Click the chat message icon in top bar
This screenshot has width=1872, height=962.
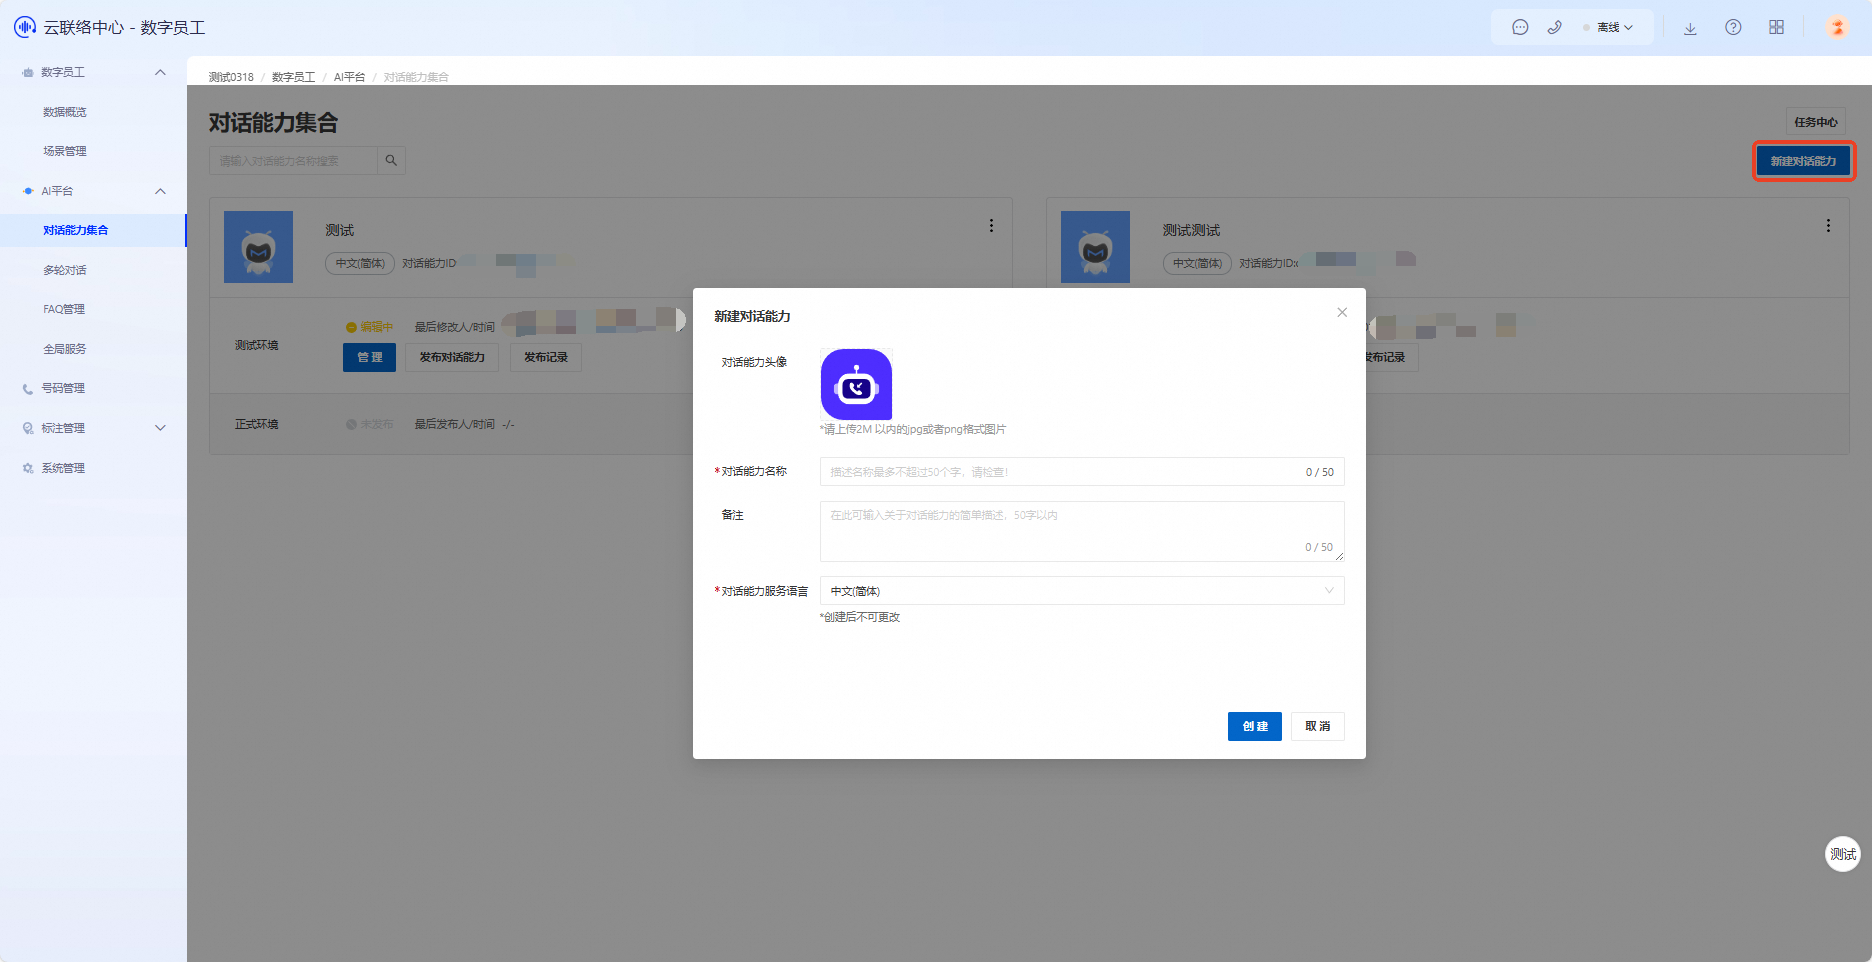1520,28
